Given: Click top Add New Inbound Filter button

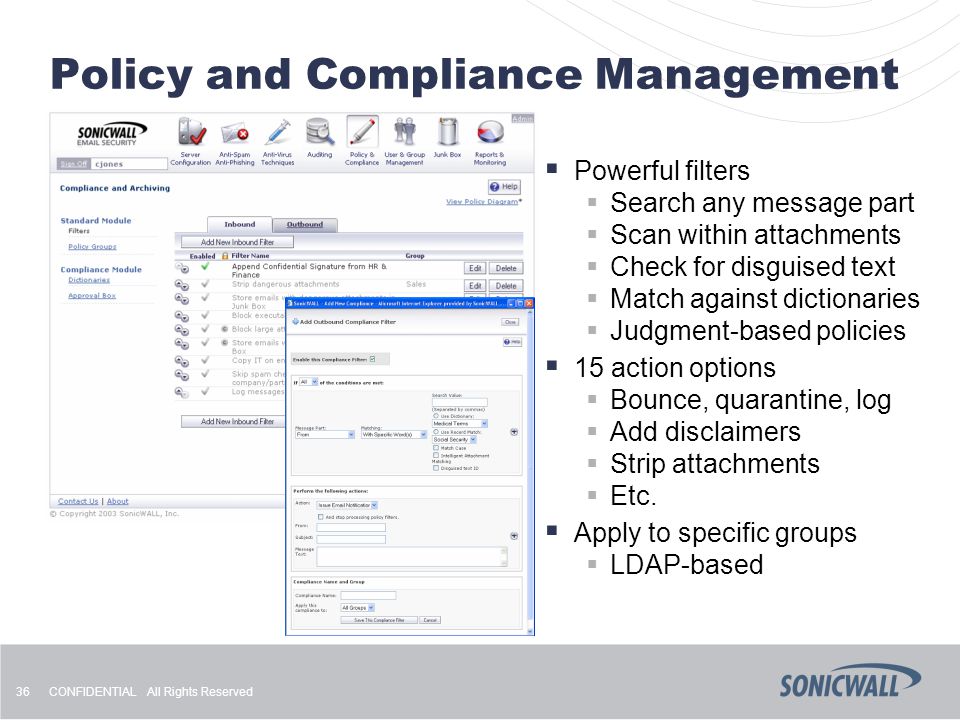Looking at the screenshot, I should [x=238, y=242].
